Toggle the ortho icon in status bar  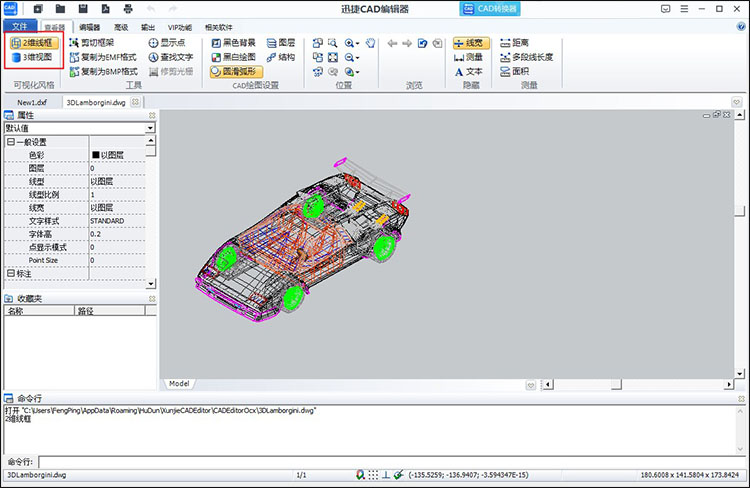click(386, 475)
